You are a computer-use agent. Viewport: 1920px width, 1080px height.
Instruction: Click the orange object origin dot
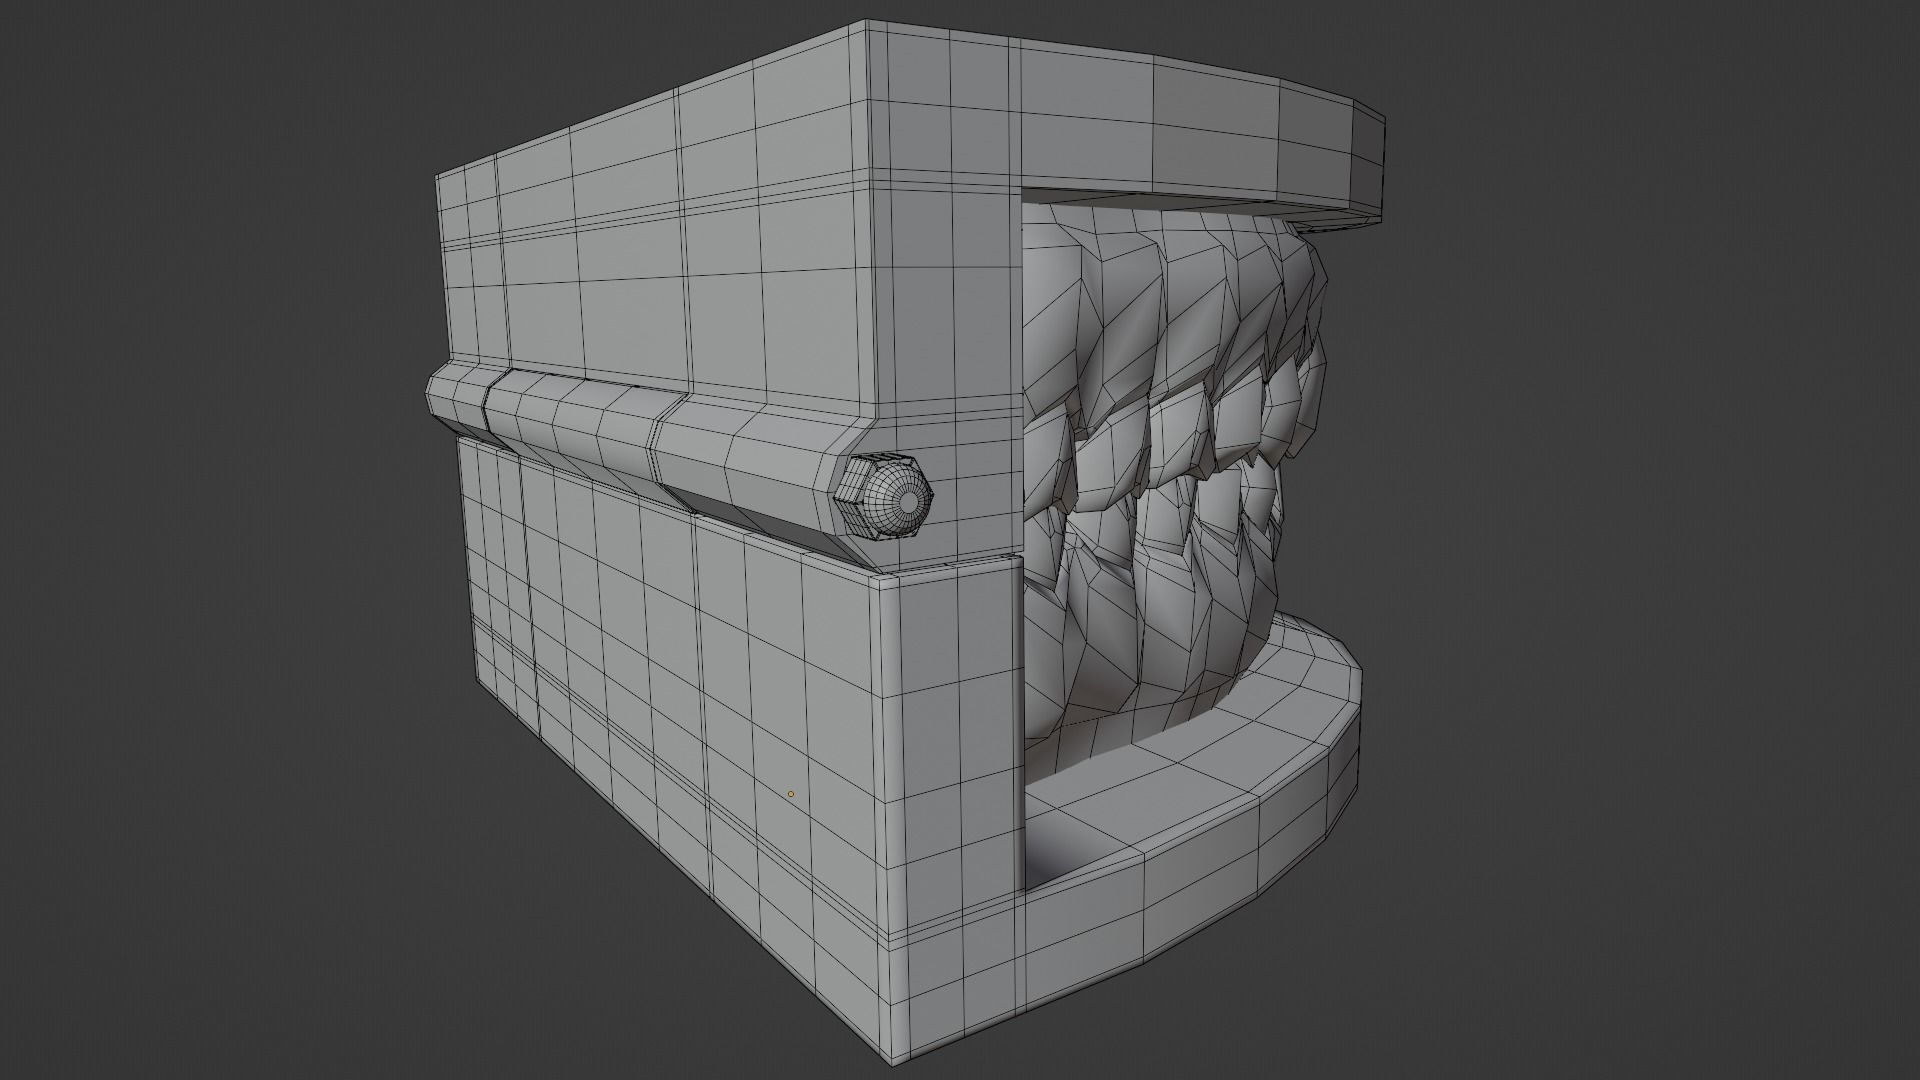pyautogui.click(x=790, y=794)
